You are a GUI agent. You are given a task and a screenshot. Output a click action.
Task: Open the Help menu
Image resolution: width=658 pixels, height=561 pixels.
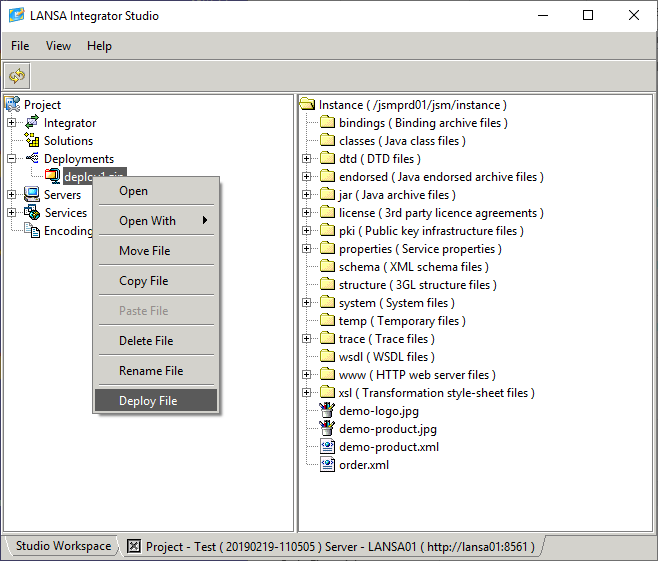pyautogui.click(x=99, y=45)
